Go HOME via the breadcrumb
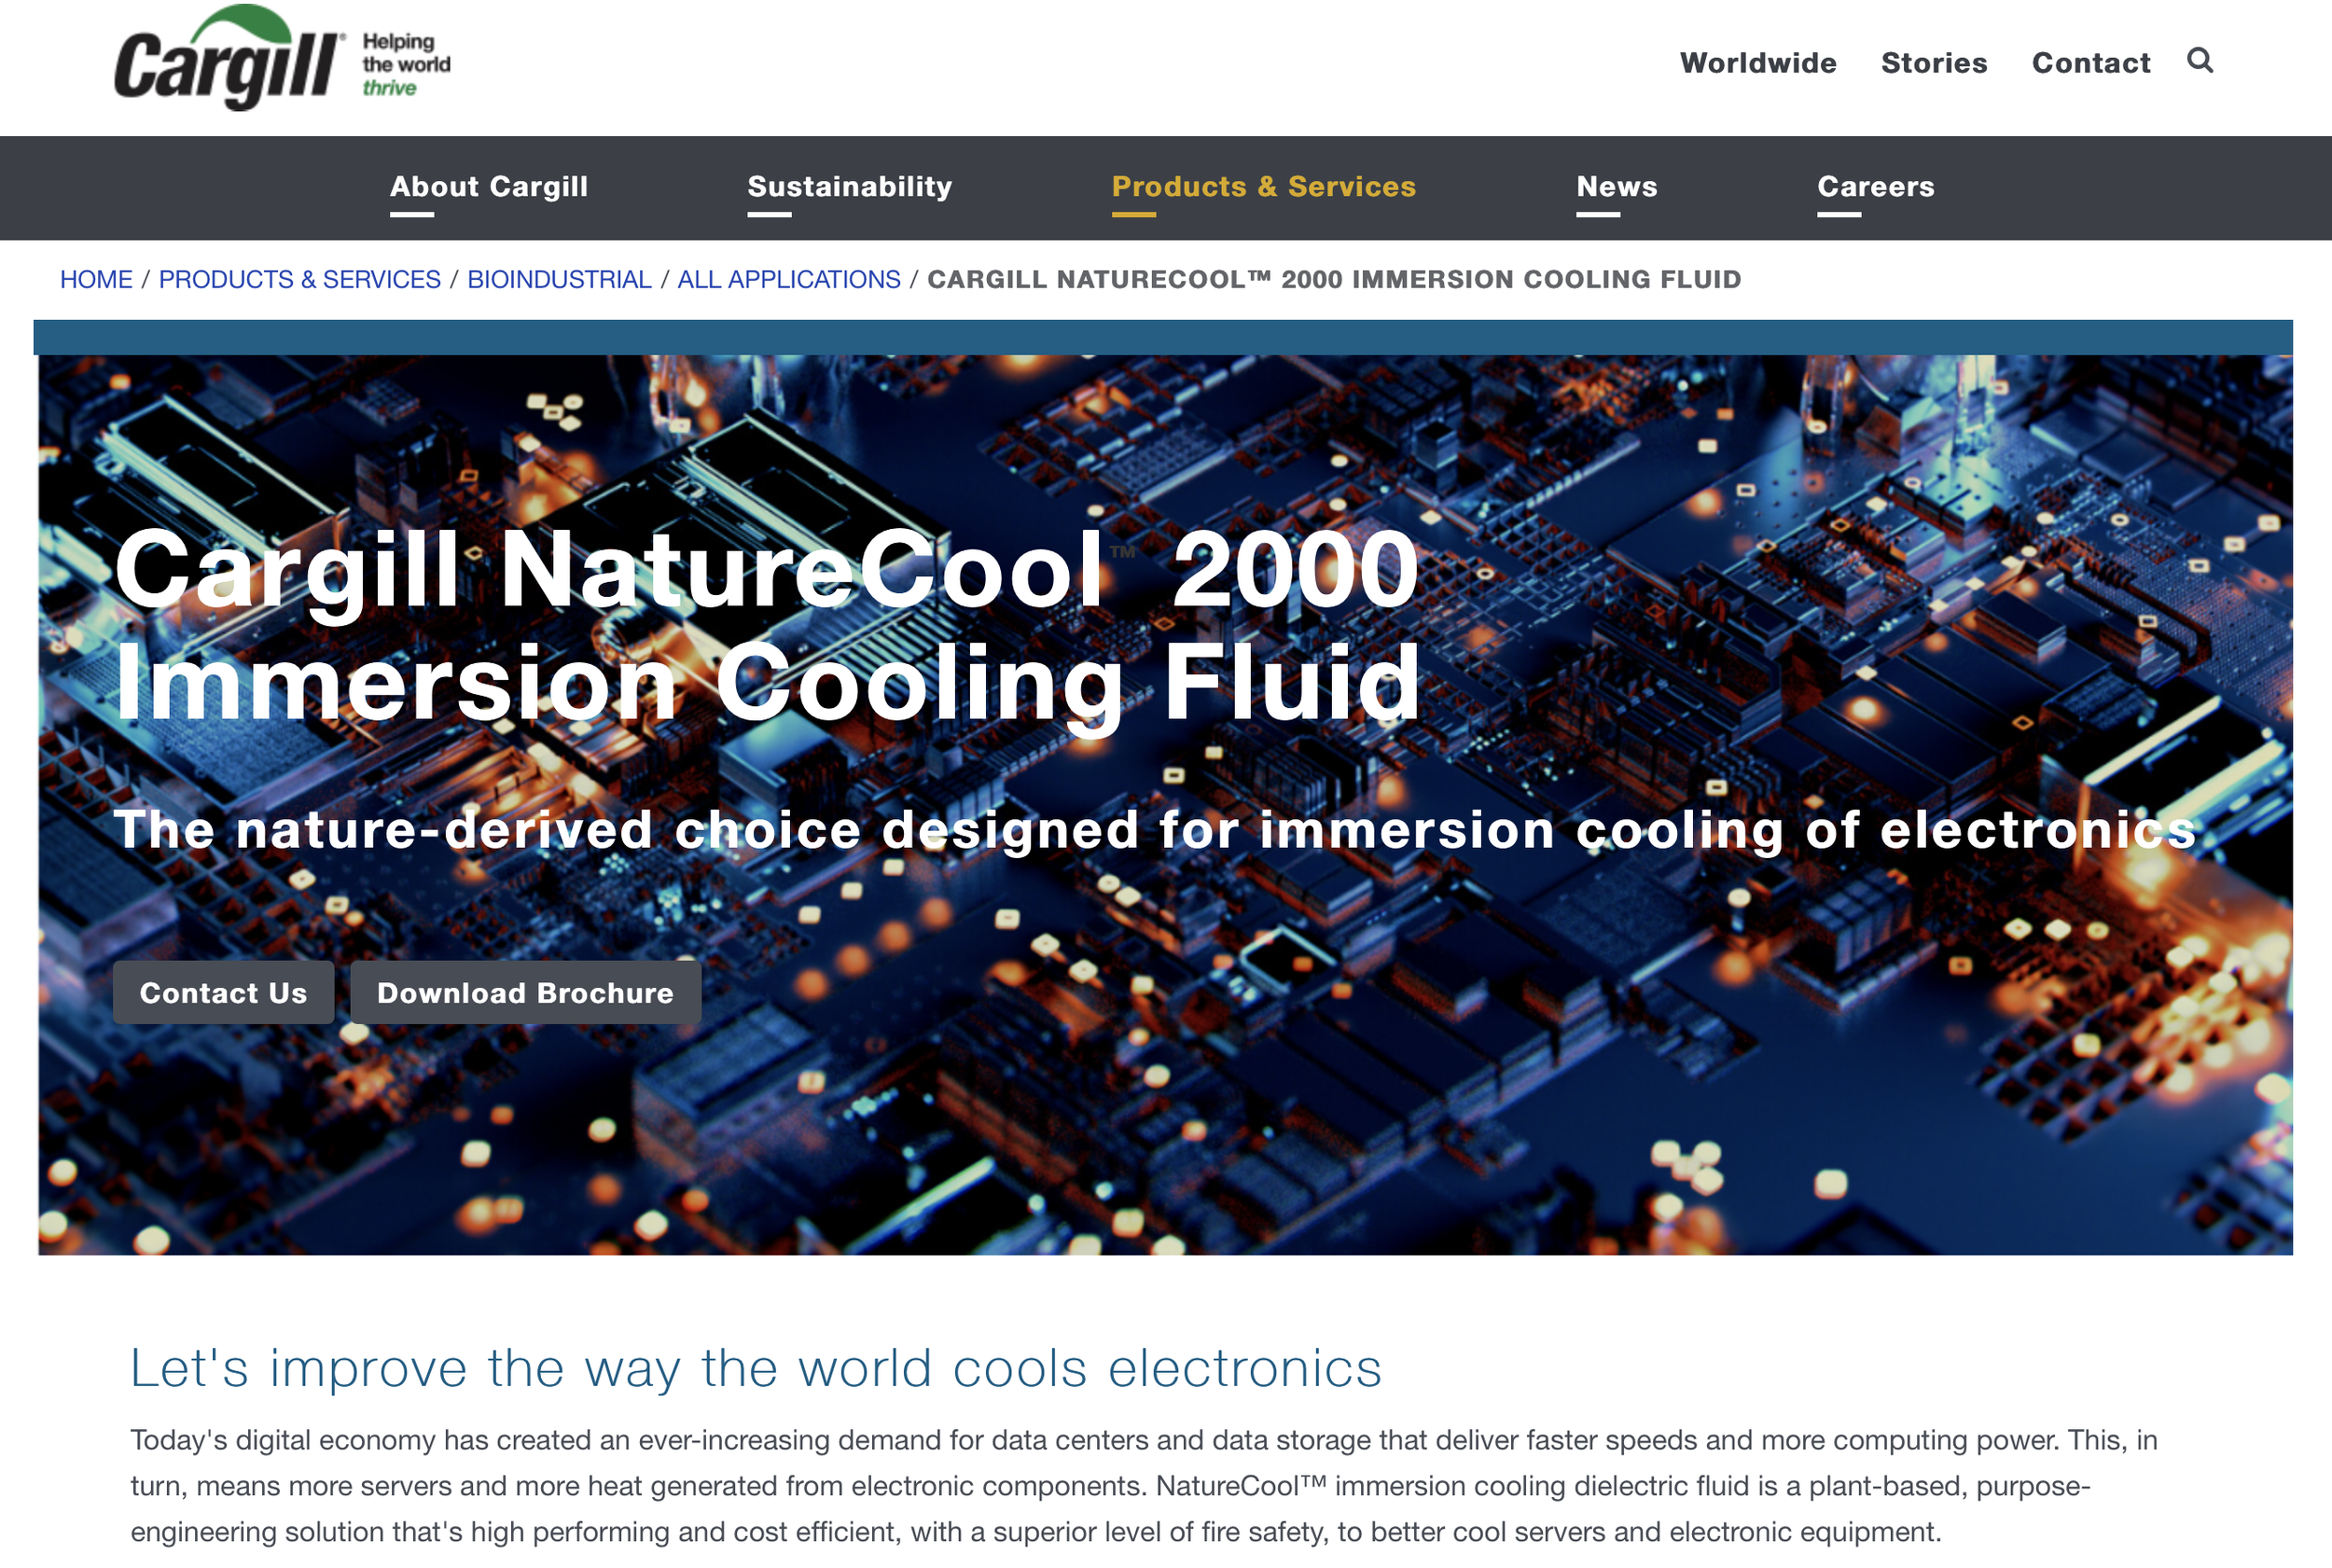This screenshot has width=2332, height=1568. coord(96,279)
